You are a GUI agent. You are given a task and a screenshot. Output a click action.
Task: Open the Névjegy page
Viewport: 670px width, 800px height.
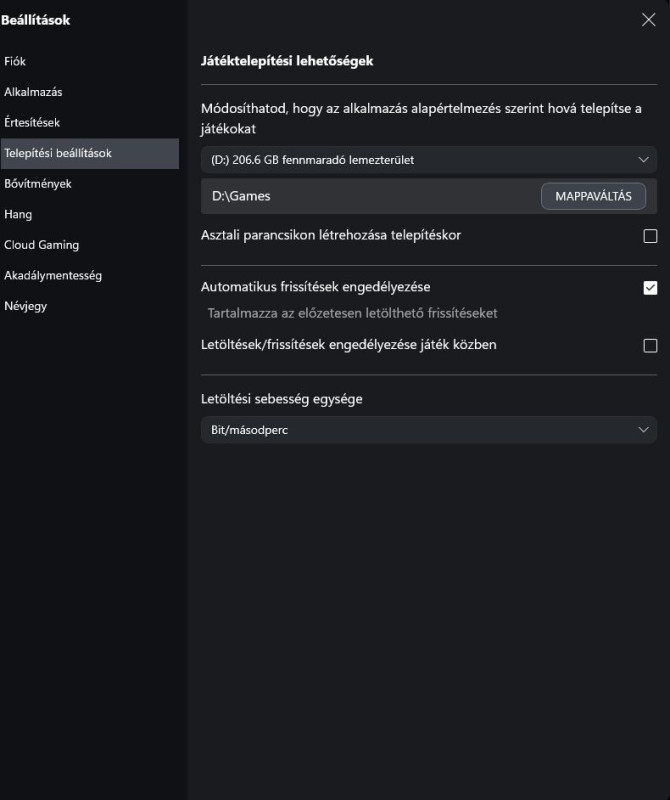coord(26,306)
